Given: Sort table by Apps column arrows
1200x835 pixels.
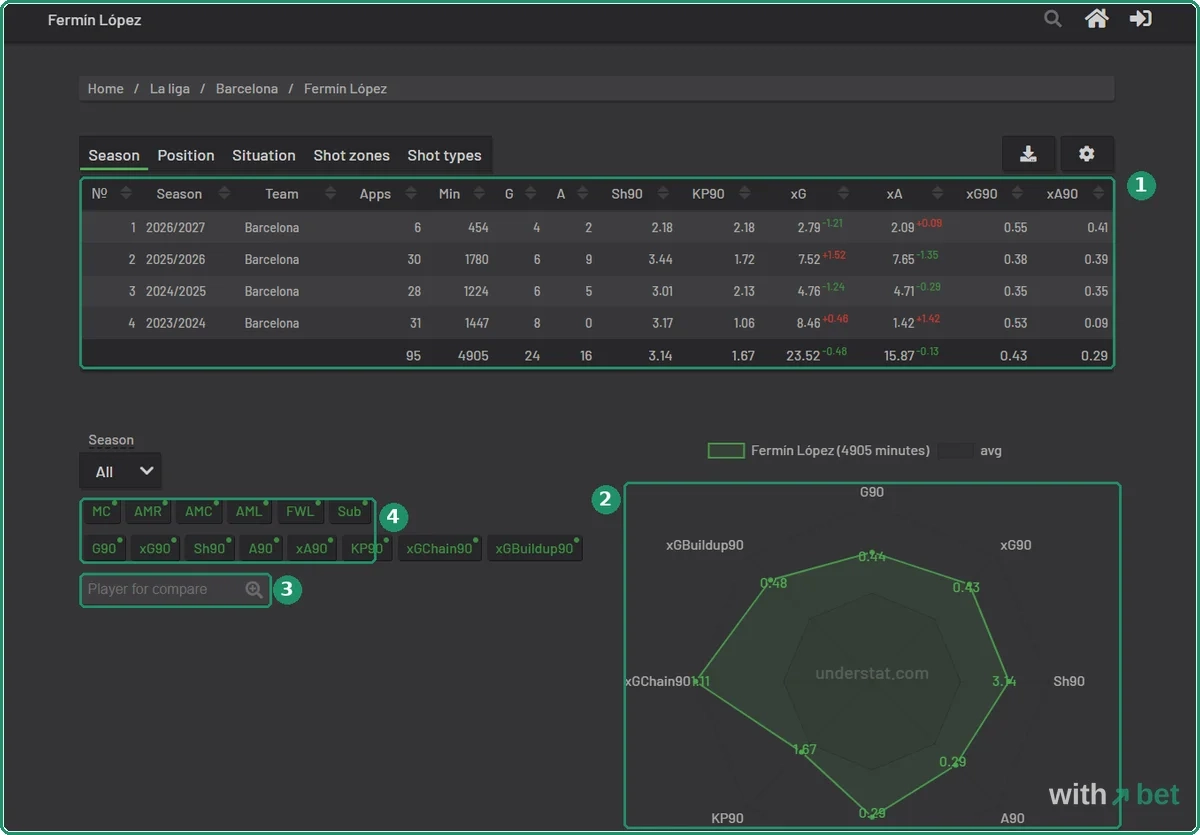Looking at the screenshot, I should 409,194.
